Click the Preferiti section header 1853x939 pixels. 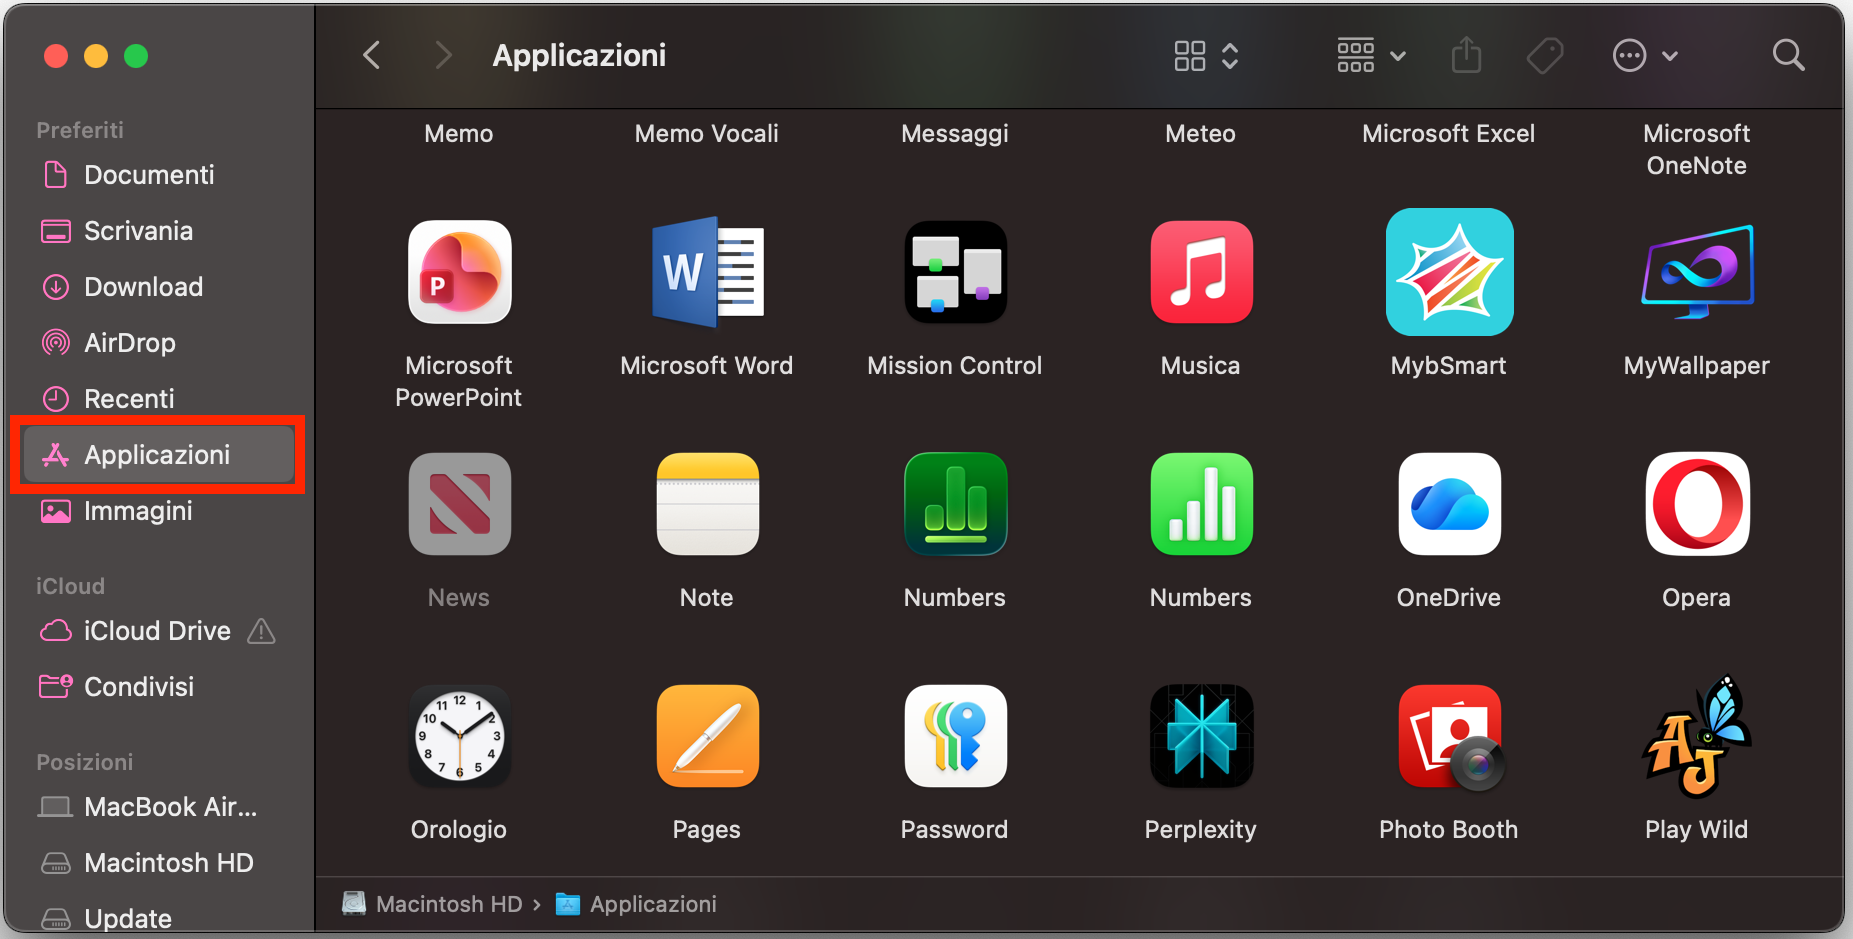[x=80, y=130]
